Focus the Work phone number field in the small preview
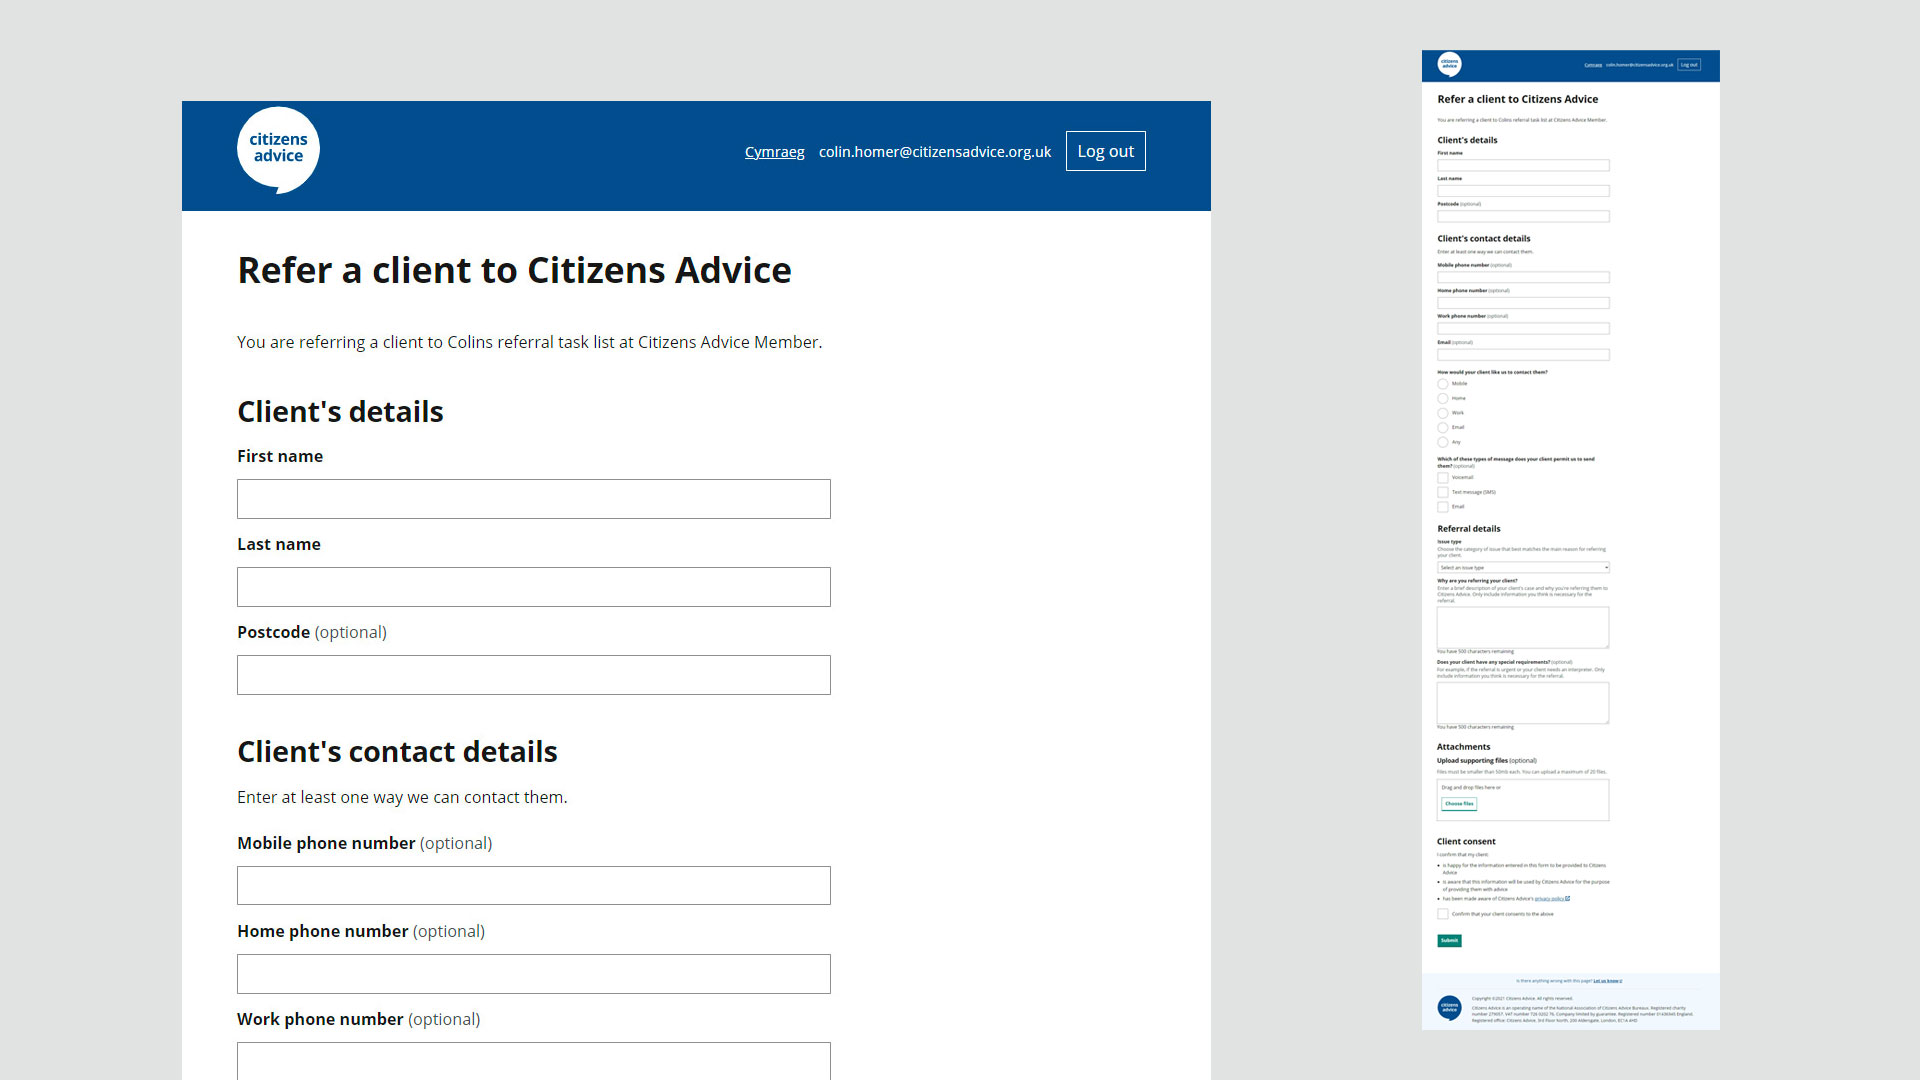Viewport: 1920px width, 1080px height. point(1523,328)
